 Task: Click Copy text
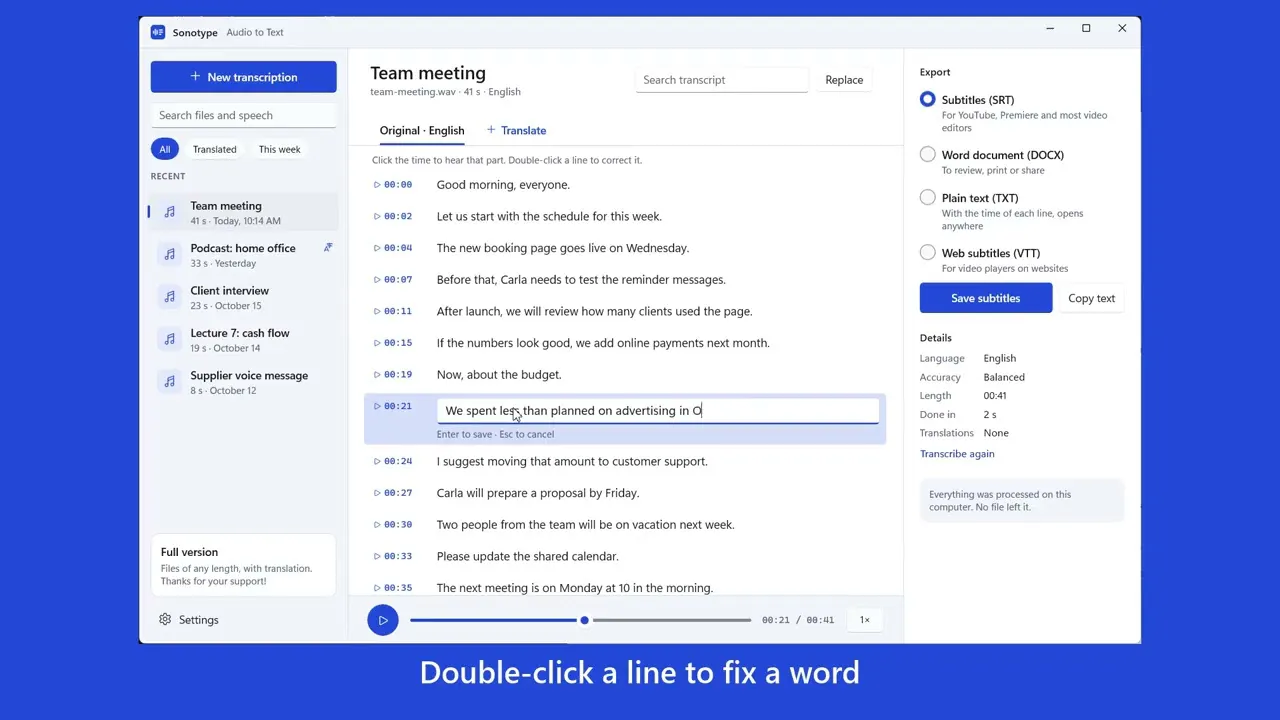1091,298
